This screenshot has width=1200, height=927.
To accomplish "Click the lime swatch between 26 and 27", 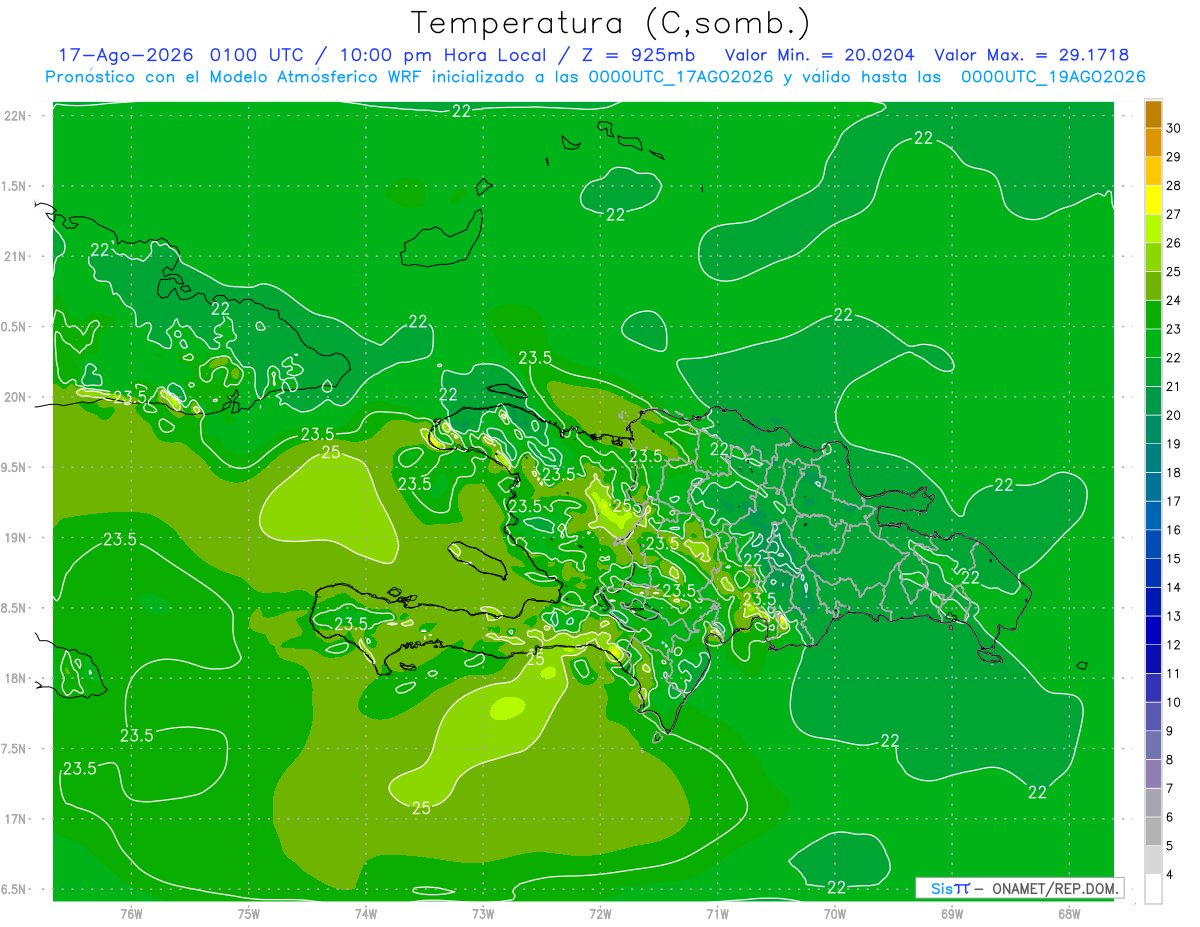I will coord(1153,229).
